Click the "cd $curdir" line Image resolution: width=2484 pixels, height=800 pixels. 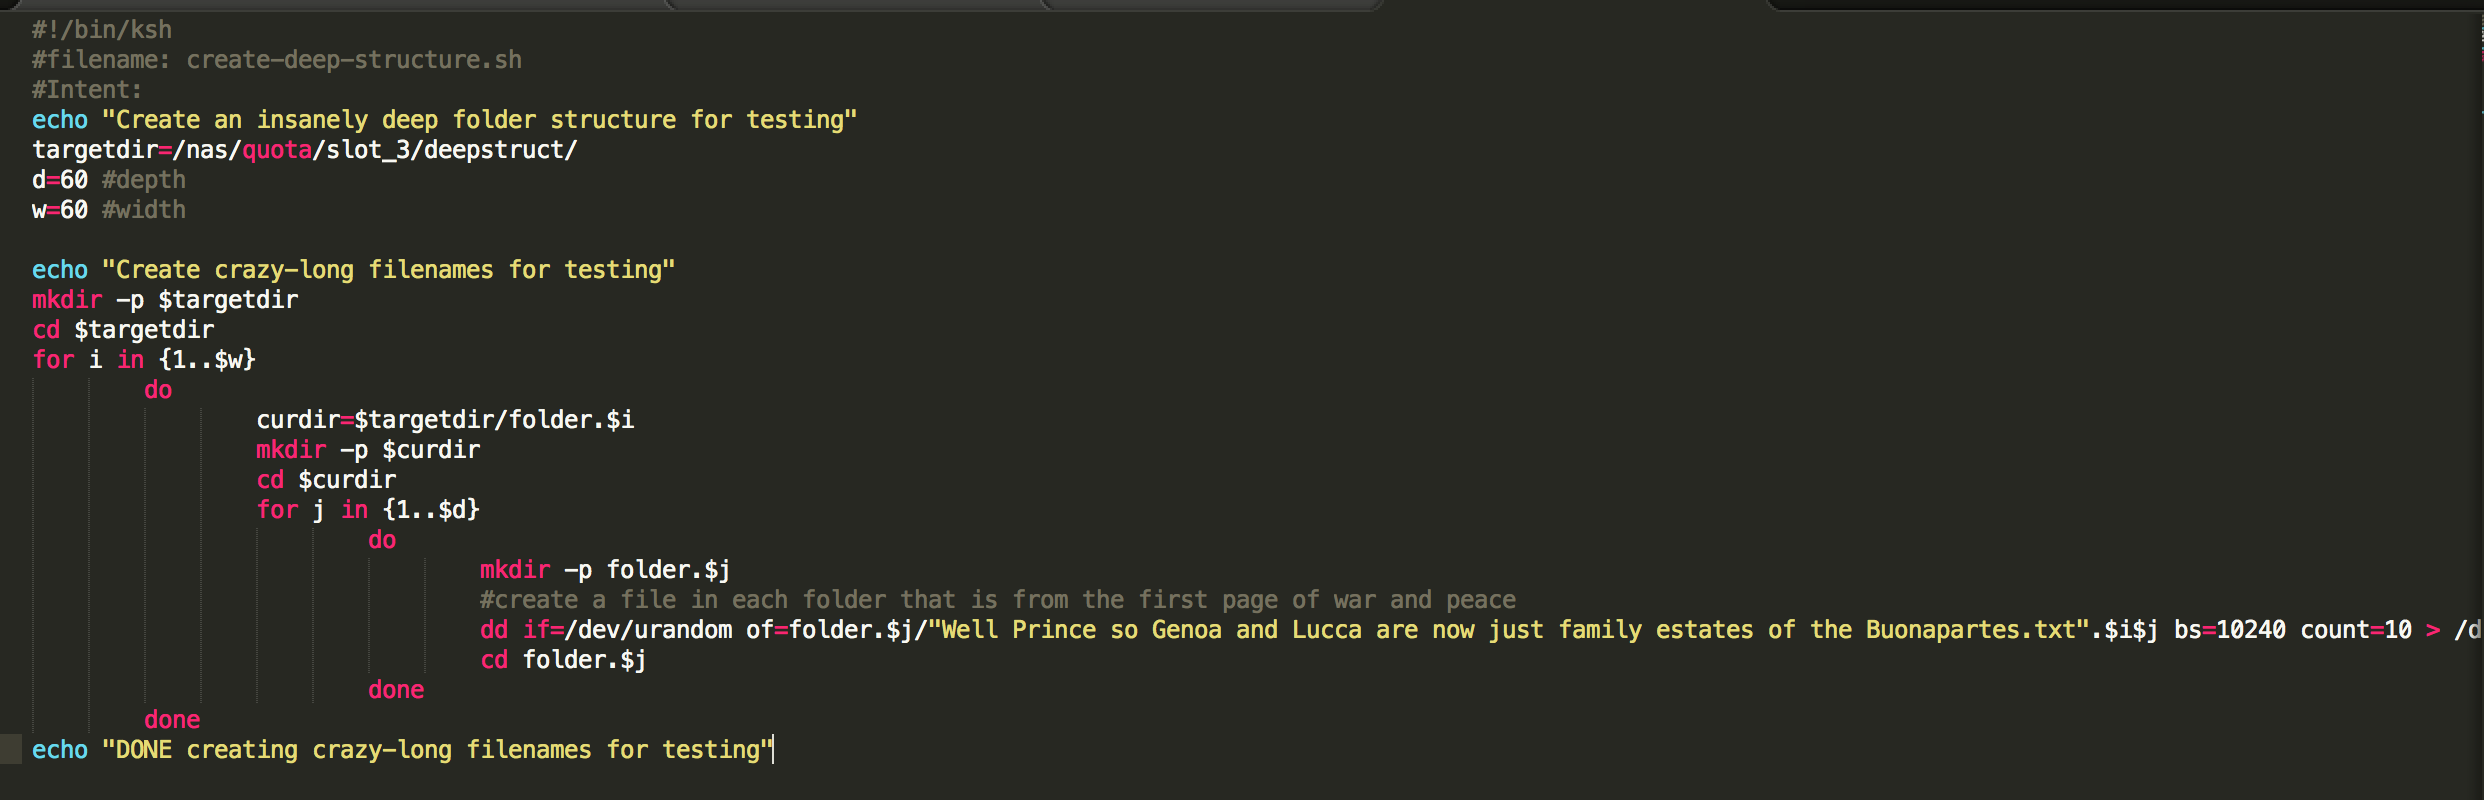[326, 480]
